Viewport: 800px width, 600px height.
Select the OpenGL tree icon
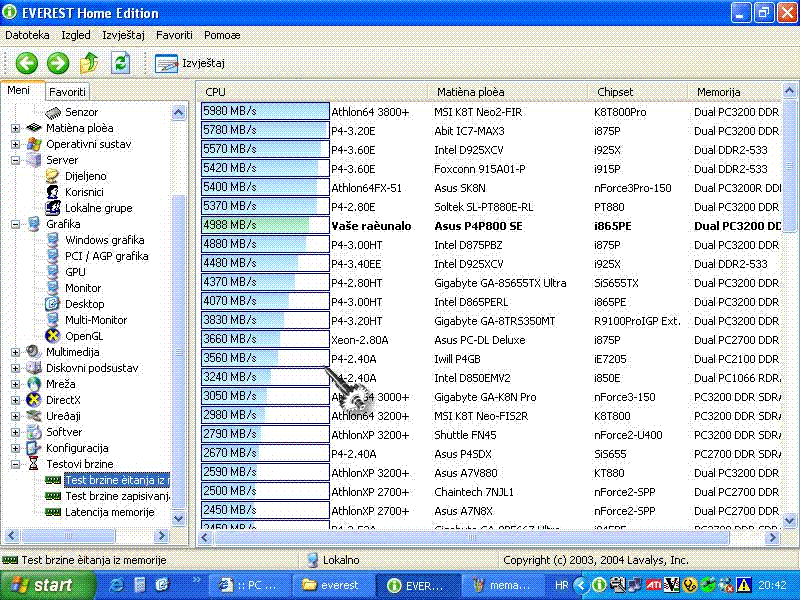[x=55, y=336]
